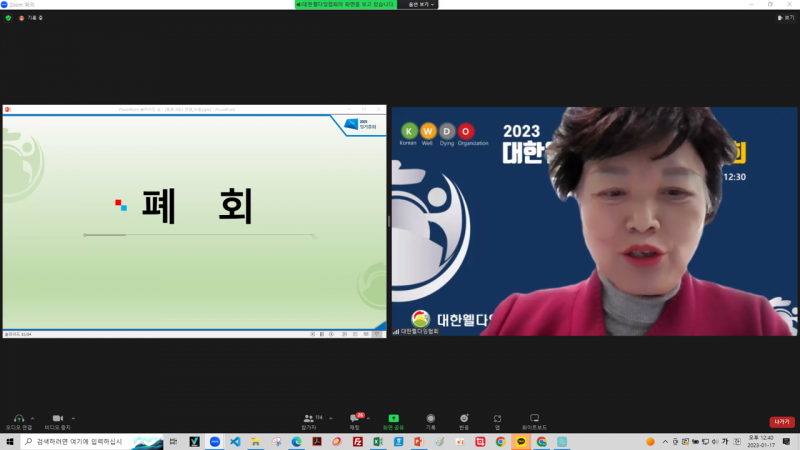Screen dimensions: 800x450
Task: Expand video options arrow next to camera
Action: (x=73, y=418)
